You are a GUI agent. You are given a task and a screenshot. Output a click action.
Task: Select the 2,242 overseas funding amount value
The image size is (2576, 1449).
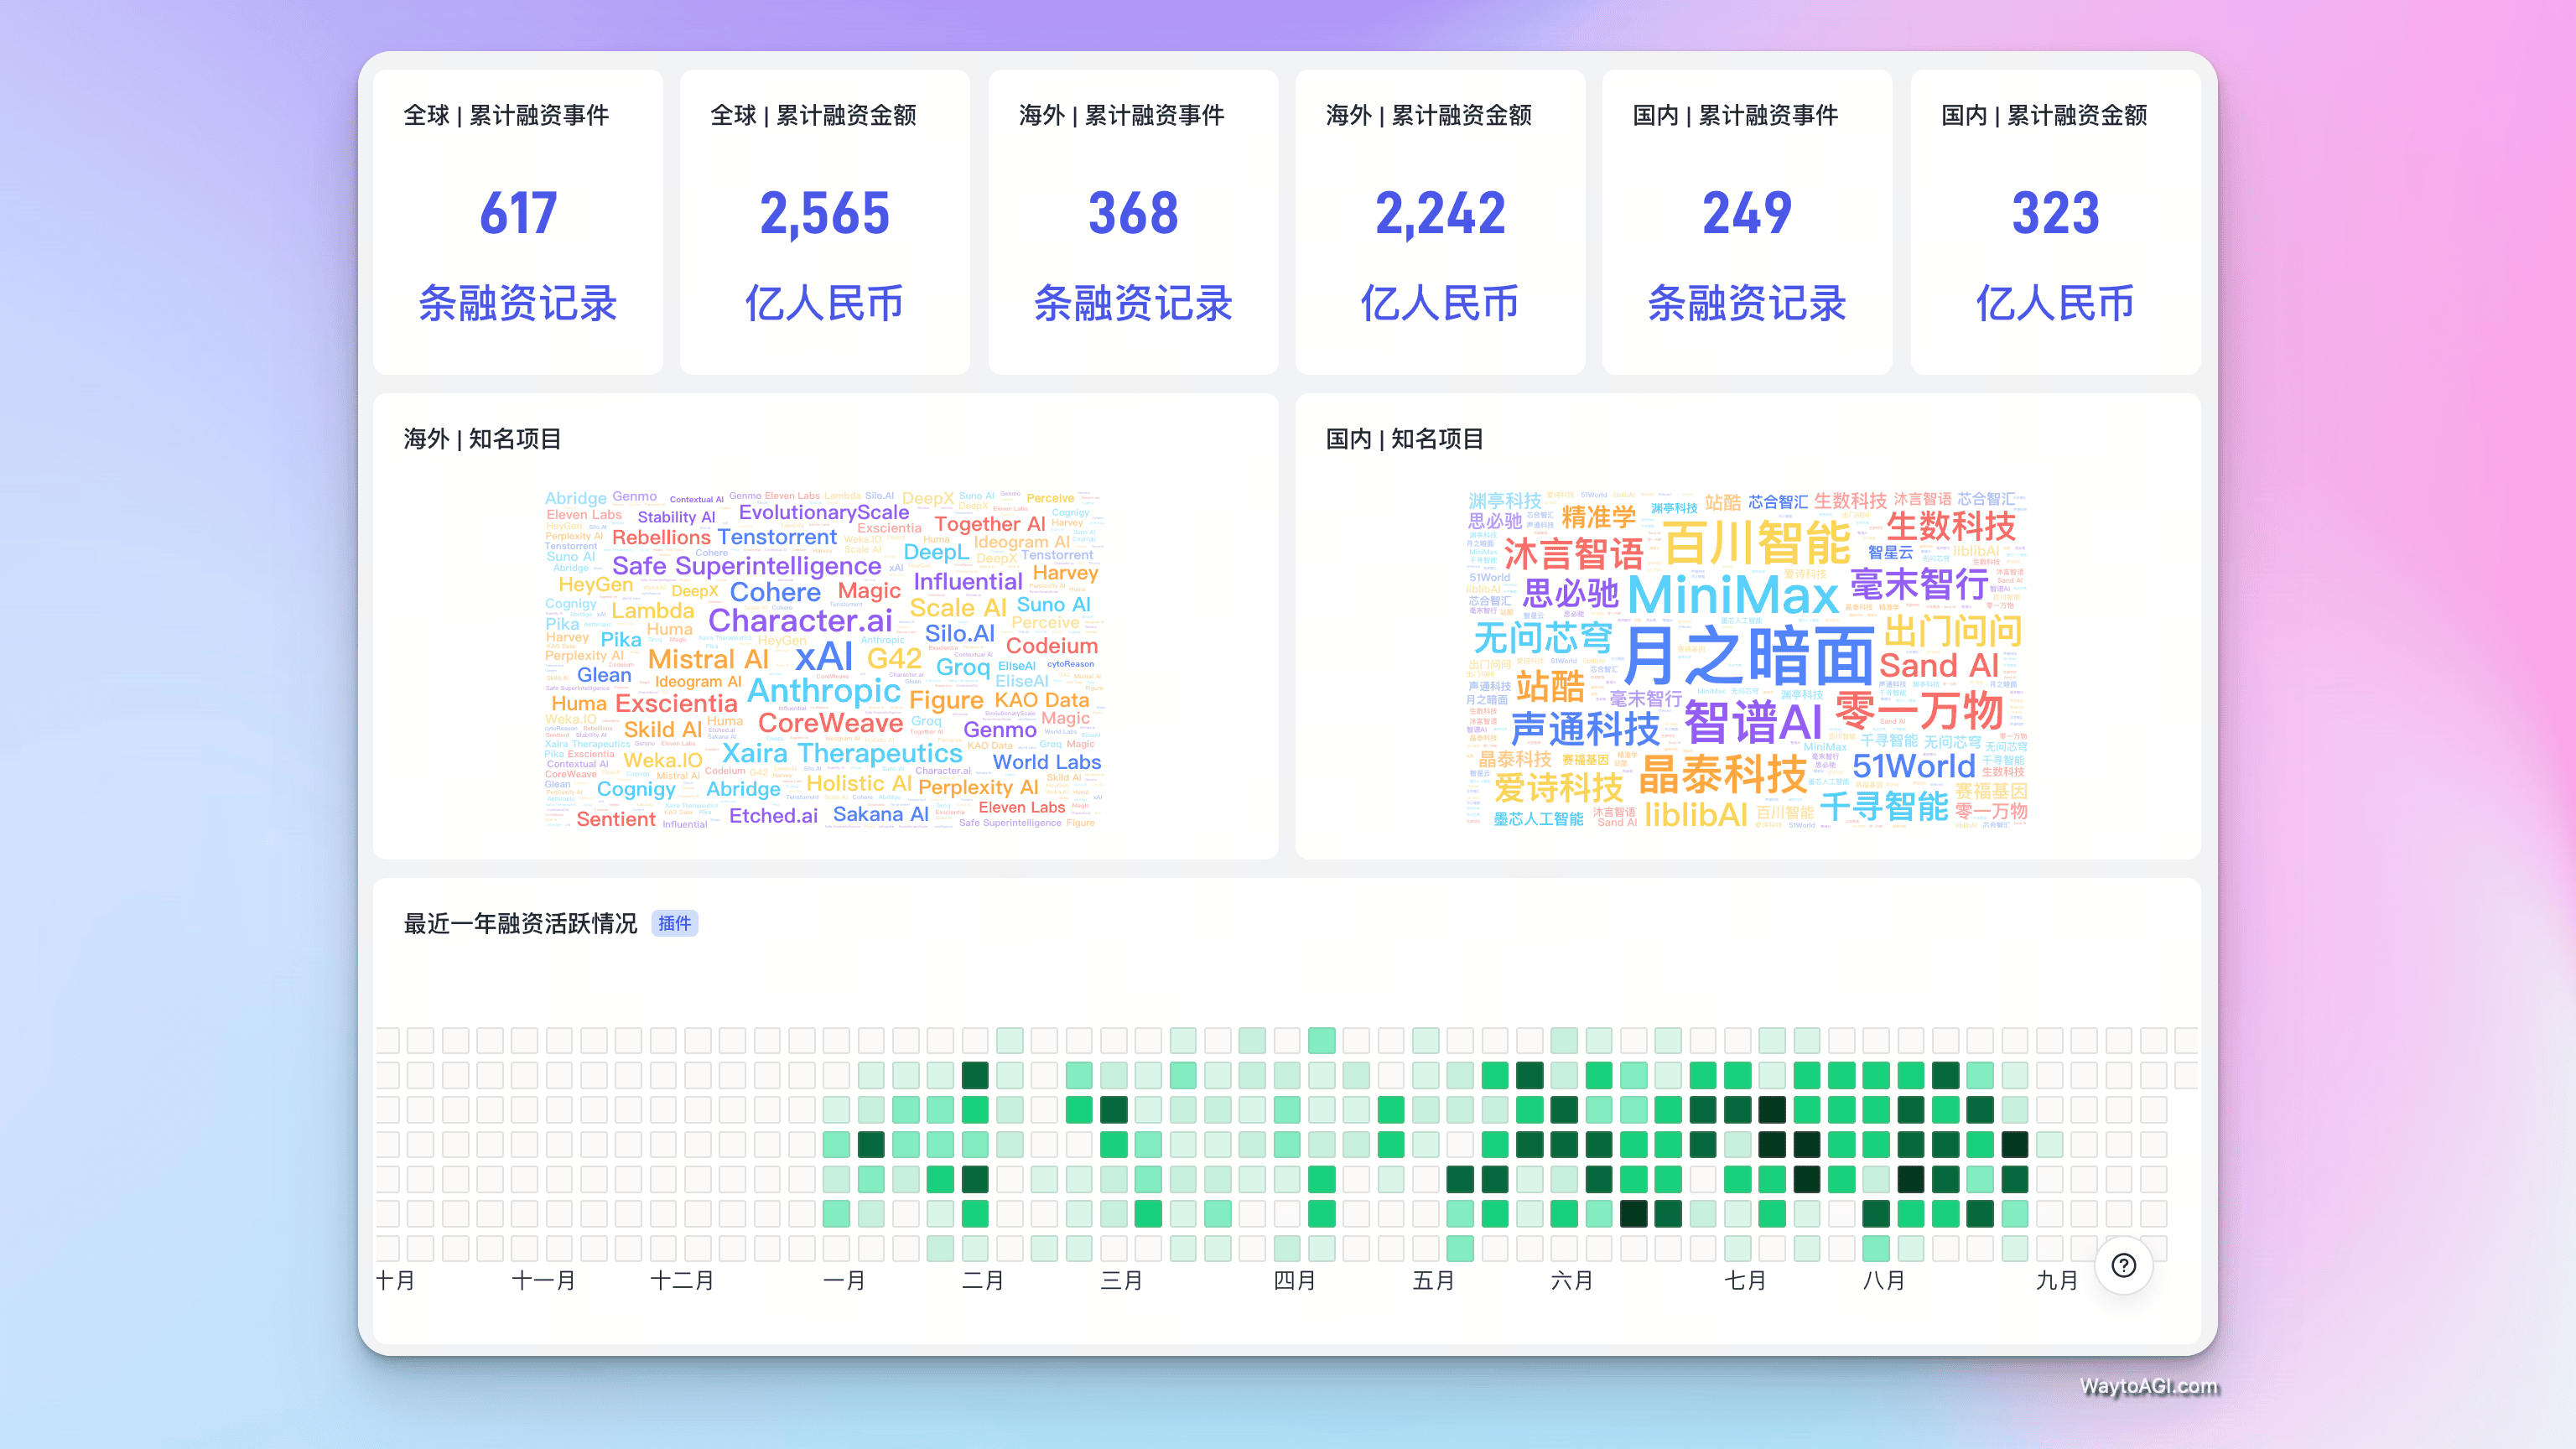click(1440, 213)
